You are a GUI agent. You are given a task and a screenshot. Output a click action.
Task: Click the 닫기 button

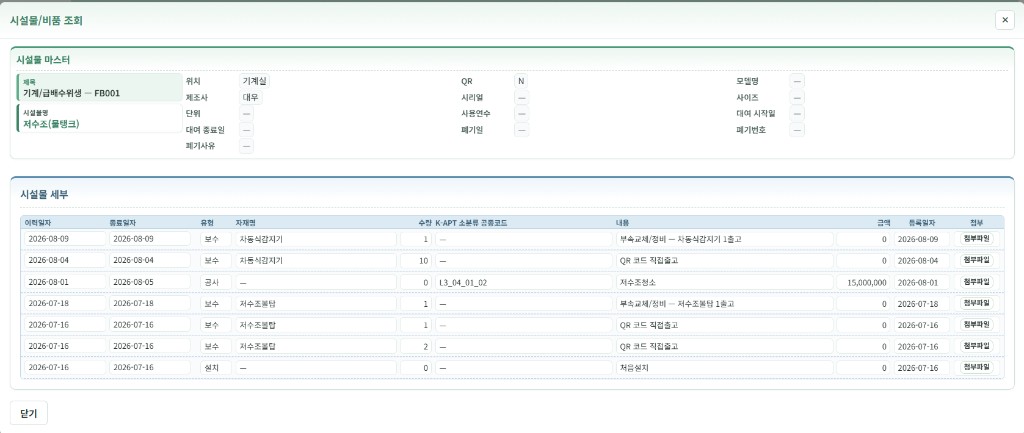[29, 413]
